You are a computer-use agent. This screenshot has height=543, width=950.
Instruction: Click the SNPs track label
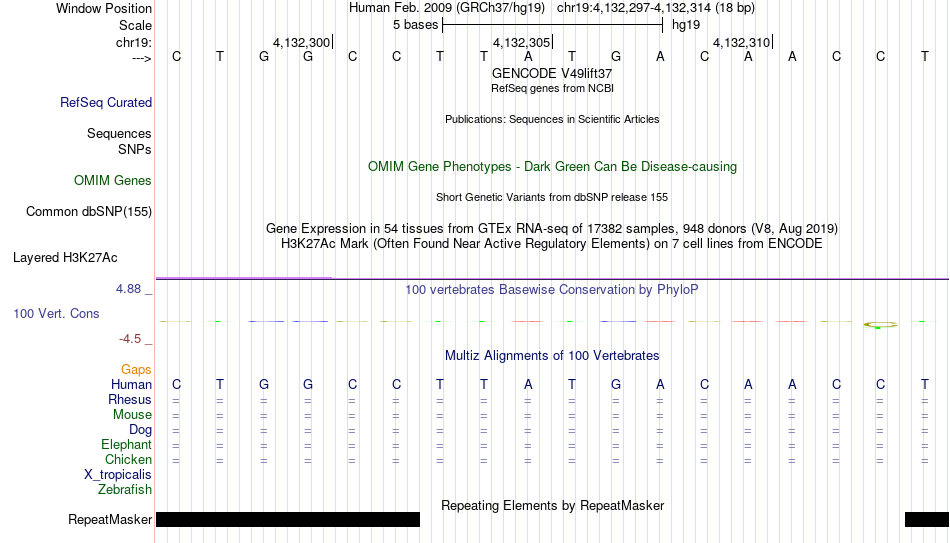point(135,149)
